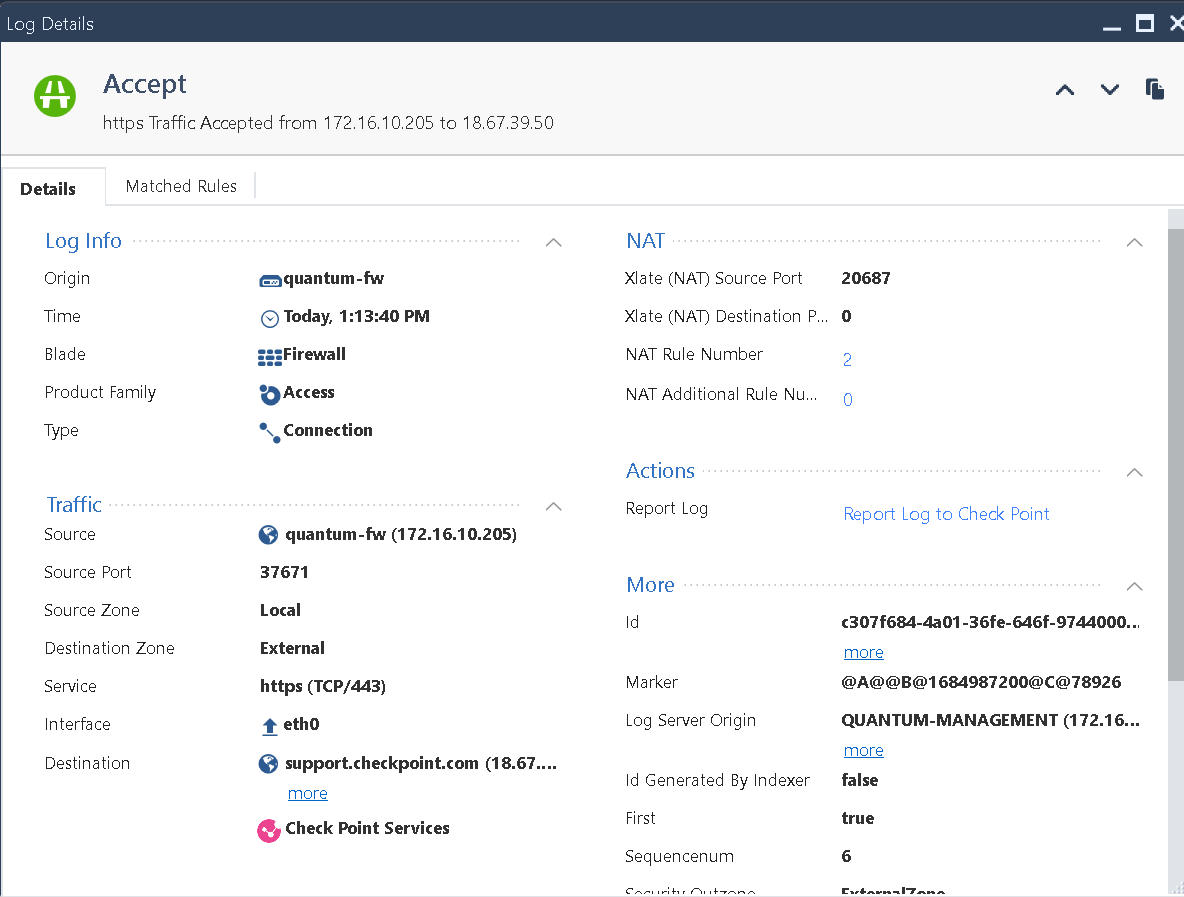Click the Access product family icon
Screen dimensions: 1184x897
click(268, 392)
